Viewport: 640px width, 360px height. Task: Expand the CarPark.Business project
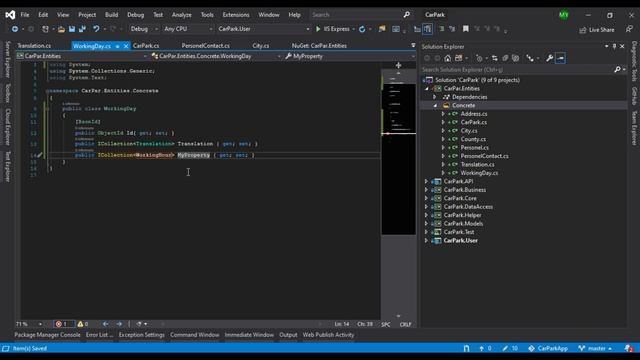click(427, 190)
